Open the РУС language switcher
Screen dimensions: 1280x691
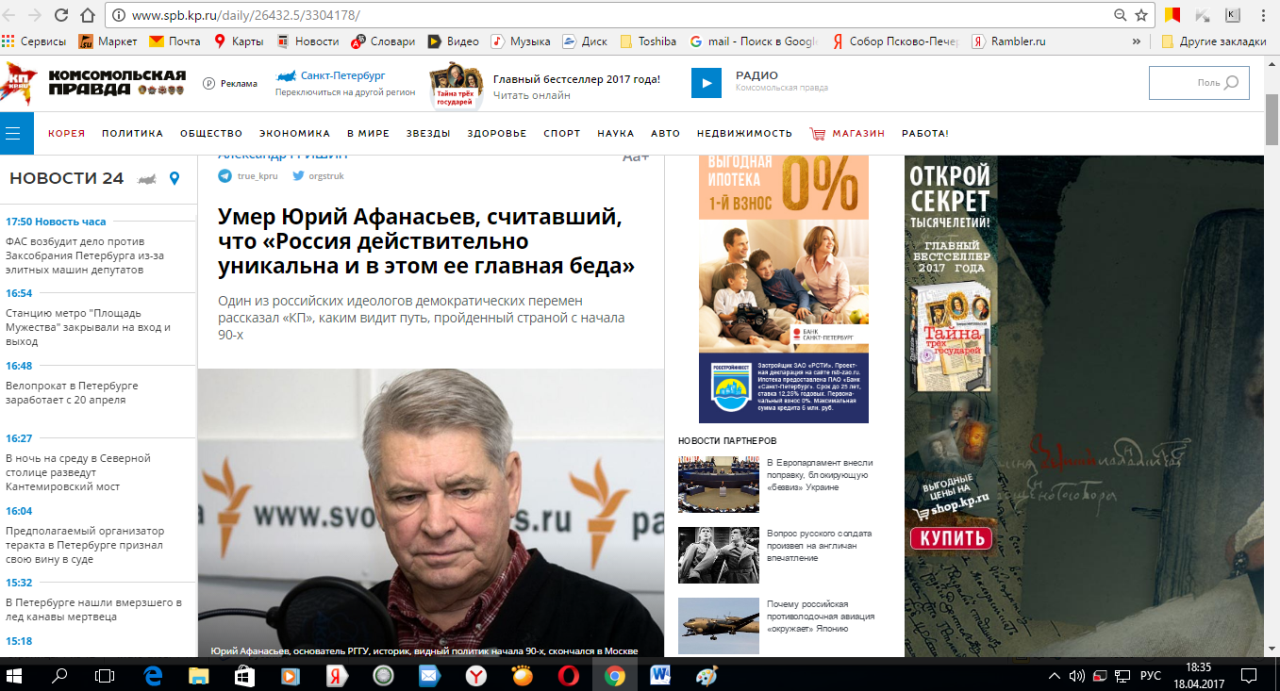pyautogui.click(x=1151, y=676)
